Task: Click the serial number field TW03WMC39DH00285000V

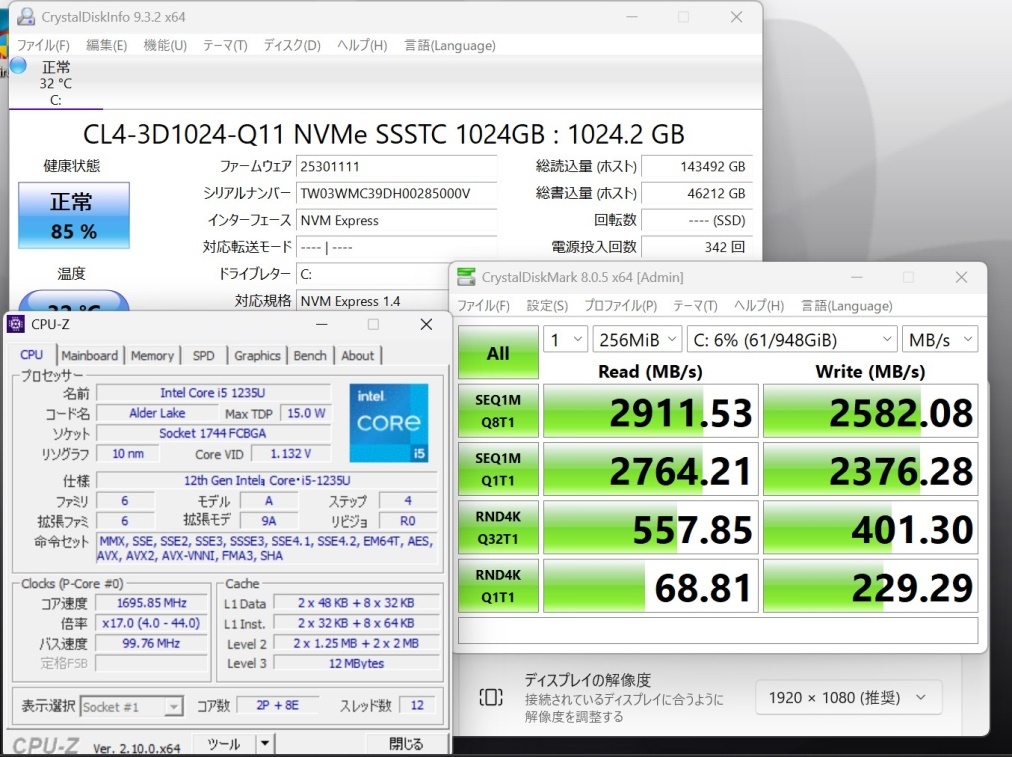Action: click(396, 194)
